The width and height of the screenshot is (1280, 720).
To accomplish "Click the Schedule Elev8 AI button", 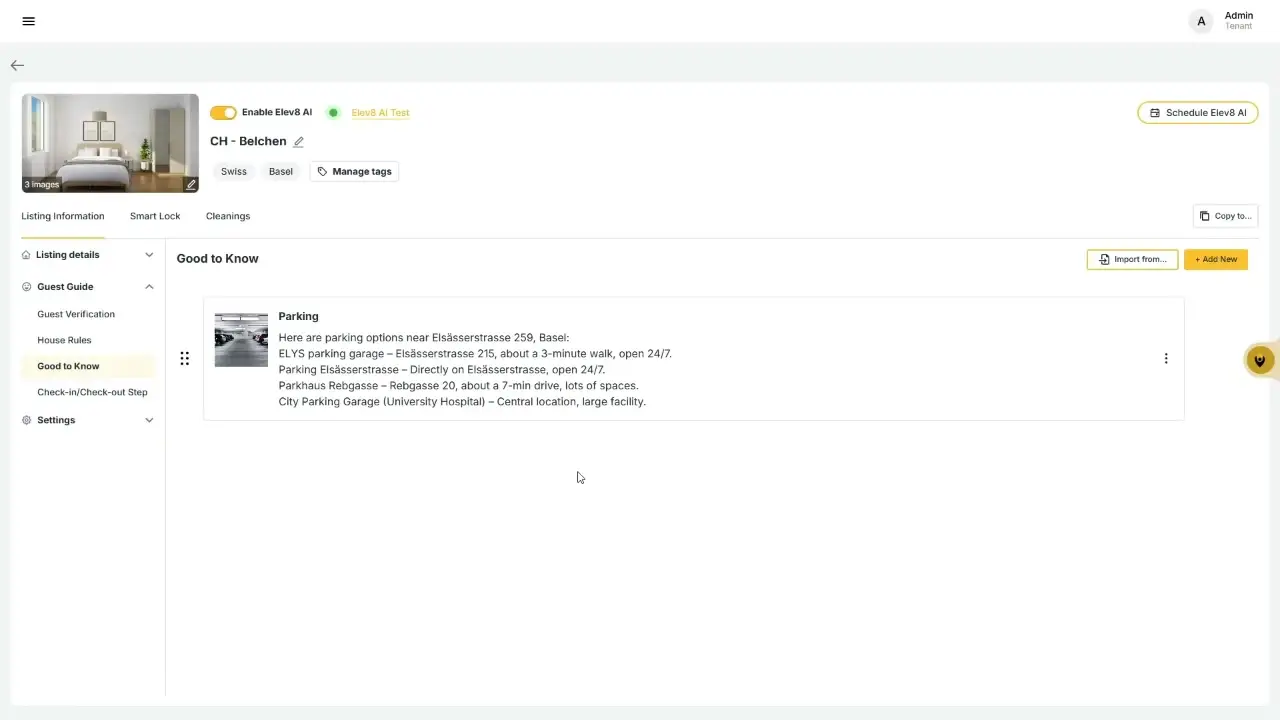I will click(1198, 113).
